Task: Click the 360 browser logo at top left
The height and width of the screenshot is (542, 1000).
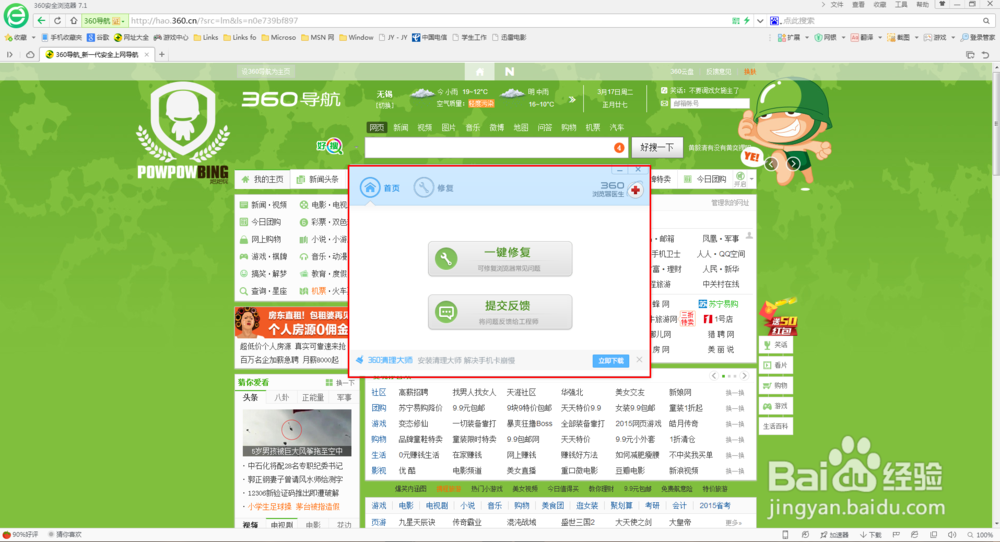Action: tap(16, 15)
